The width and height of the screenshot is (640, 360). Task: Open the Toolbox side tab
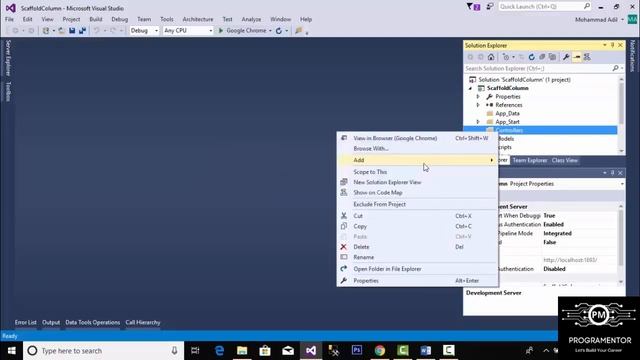8,91
